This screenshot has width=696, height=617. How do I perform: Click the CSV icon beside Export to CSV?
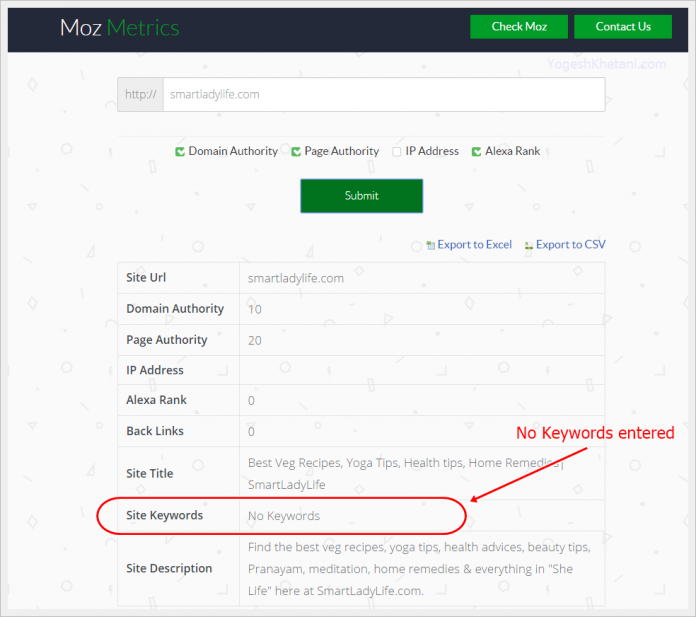point(529,245)
